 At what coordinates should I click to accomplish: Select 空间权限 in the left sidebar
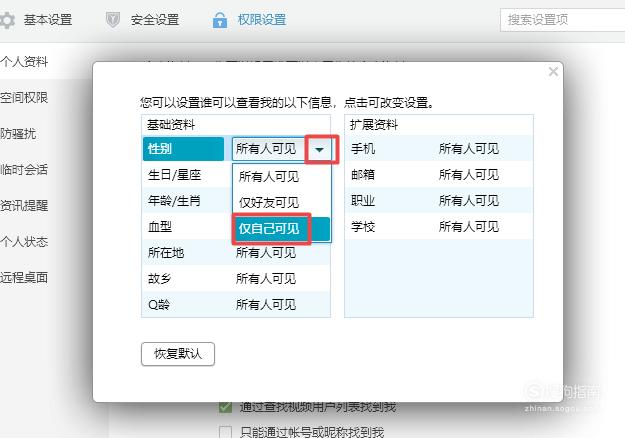click(24, 97)
